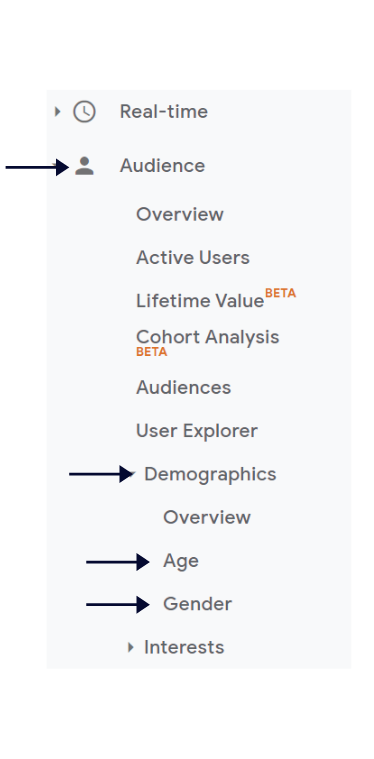Click the Audience person icon

click(84, 166)
